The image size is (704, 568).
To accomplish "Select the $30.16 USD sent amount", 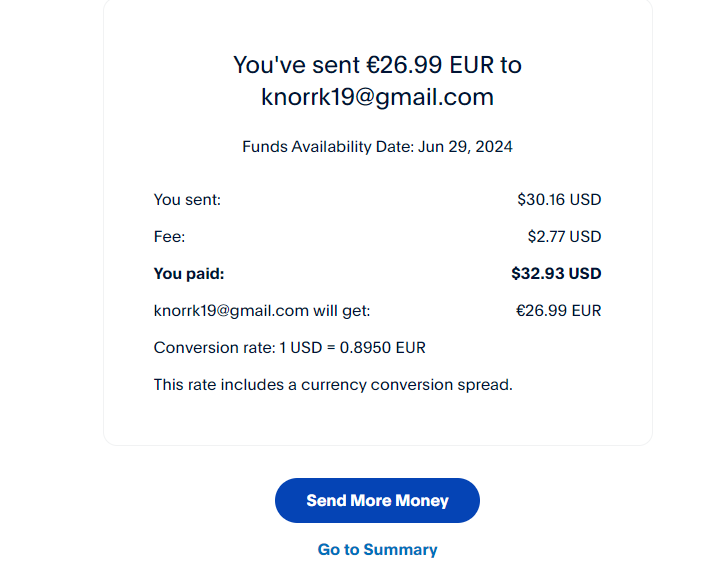I will (x=559, y=200).
